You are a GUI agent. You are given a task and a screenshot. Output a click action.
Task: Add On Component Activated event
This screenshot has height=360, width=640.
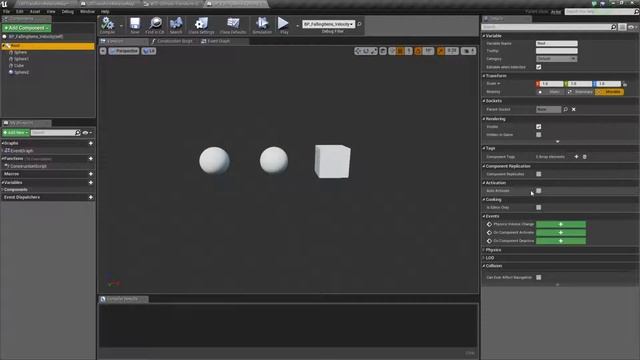click(561, 233)
